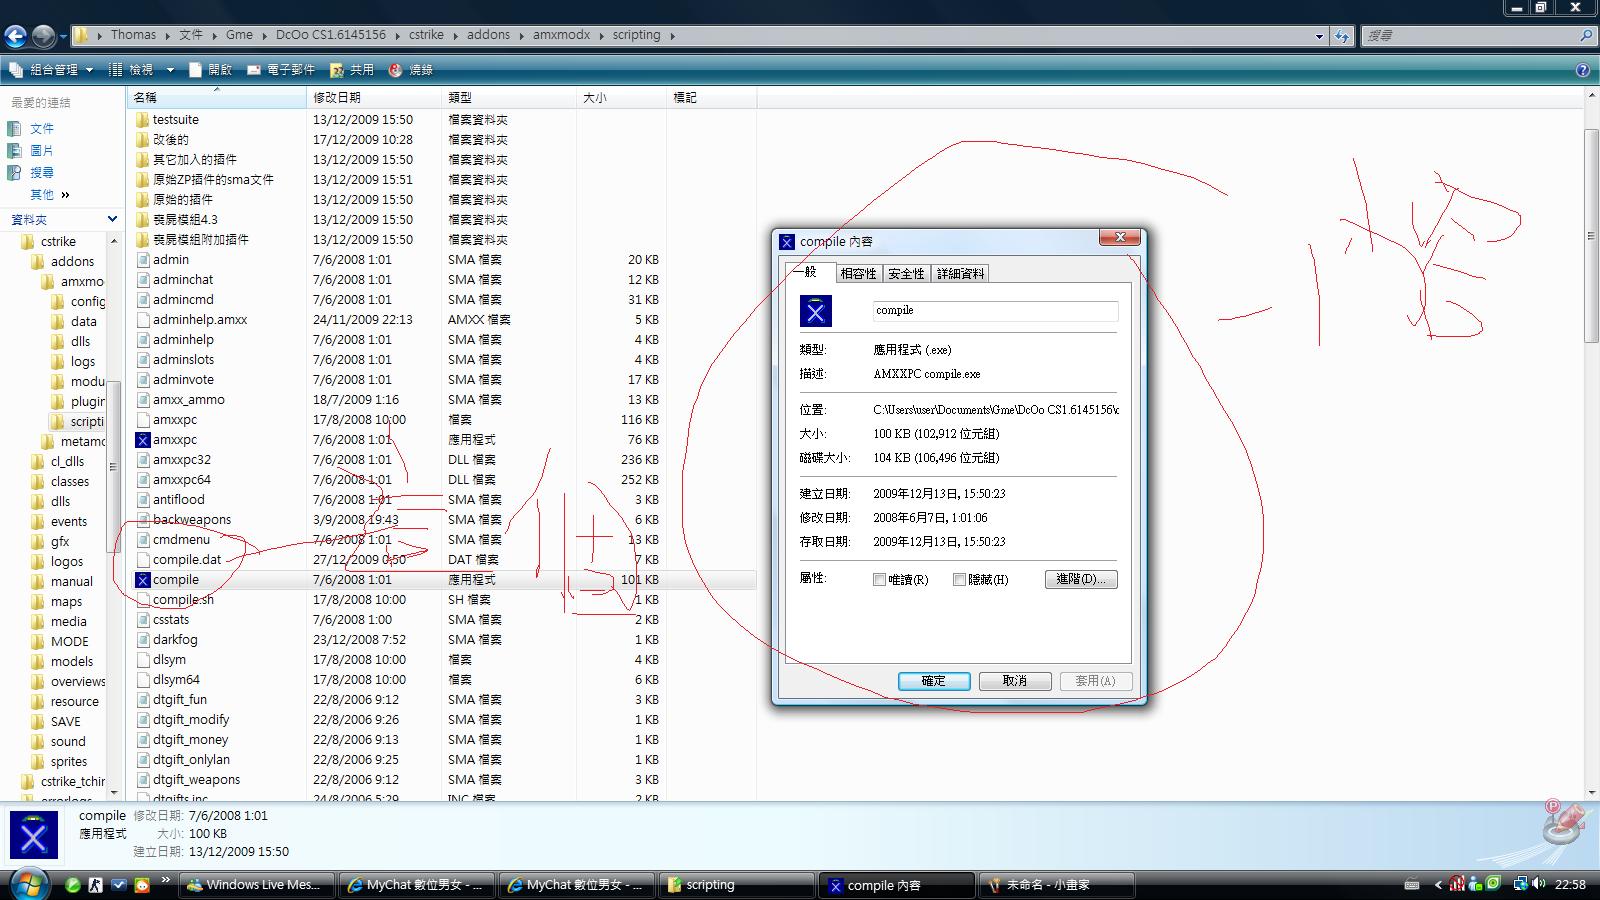The height and width of the screenshot is (900, 1600).
Task: Expand the 其他 more links chevron
Action: pyautogui.click(x=66, y=195)
